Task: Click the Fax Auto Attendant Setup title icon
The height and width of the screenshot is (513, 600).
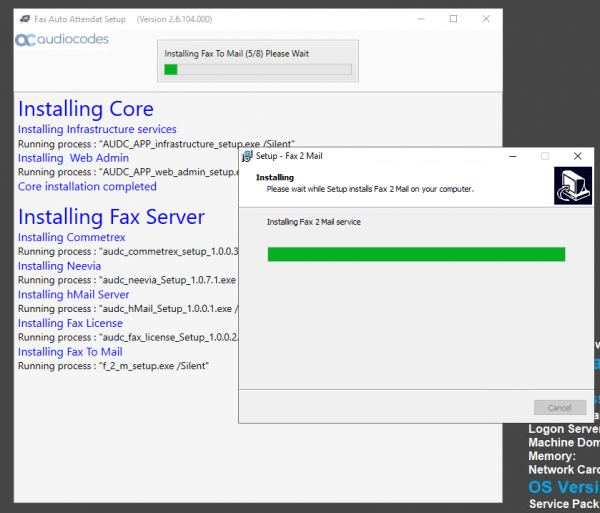Action: point(23,19)
